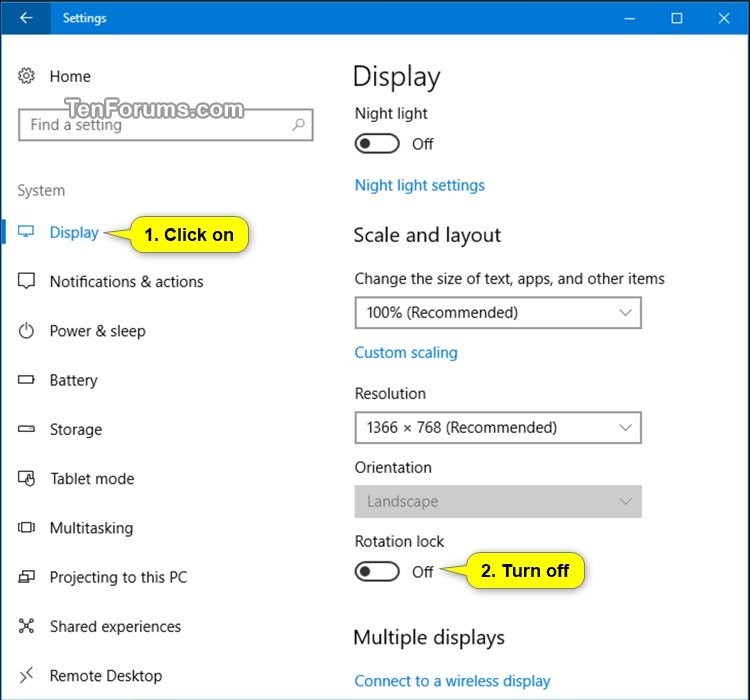The image size is (750, 700).
Task: Toggle the Rotation lock switch
Action: pos(377,572)
